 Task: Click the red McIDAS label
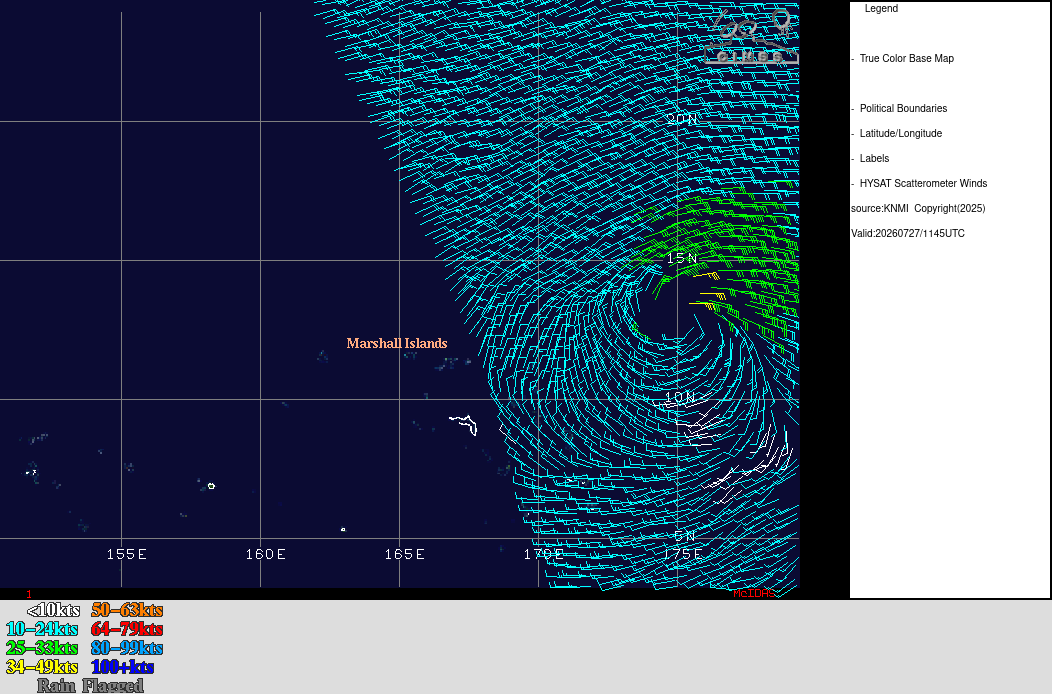753,593
